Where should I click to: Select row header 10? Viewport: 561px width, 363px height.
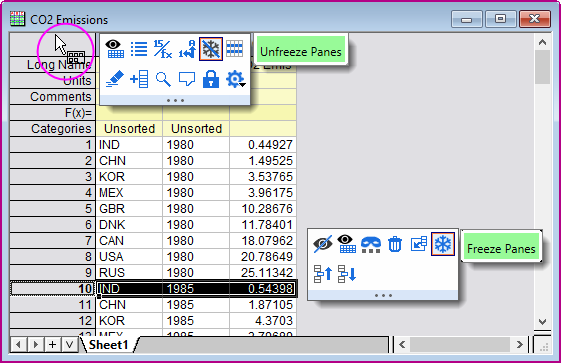point(53,289)
